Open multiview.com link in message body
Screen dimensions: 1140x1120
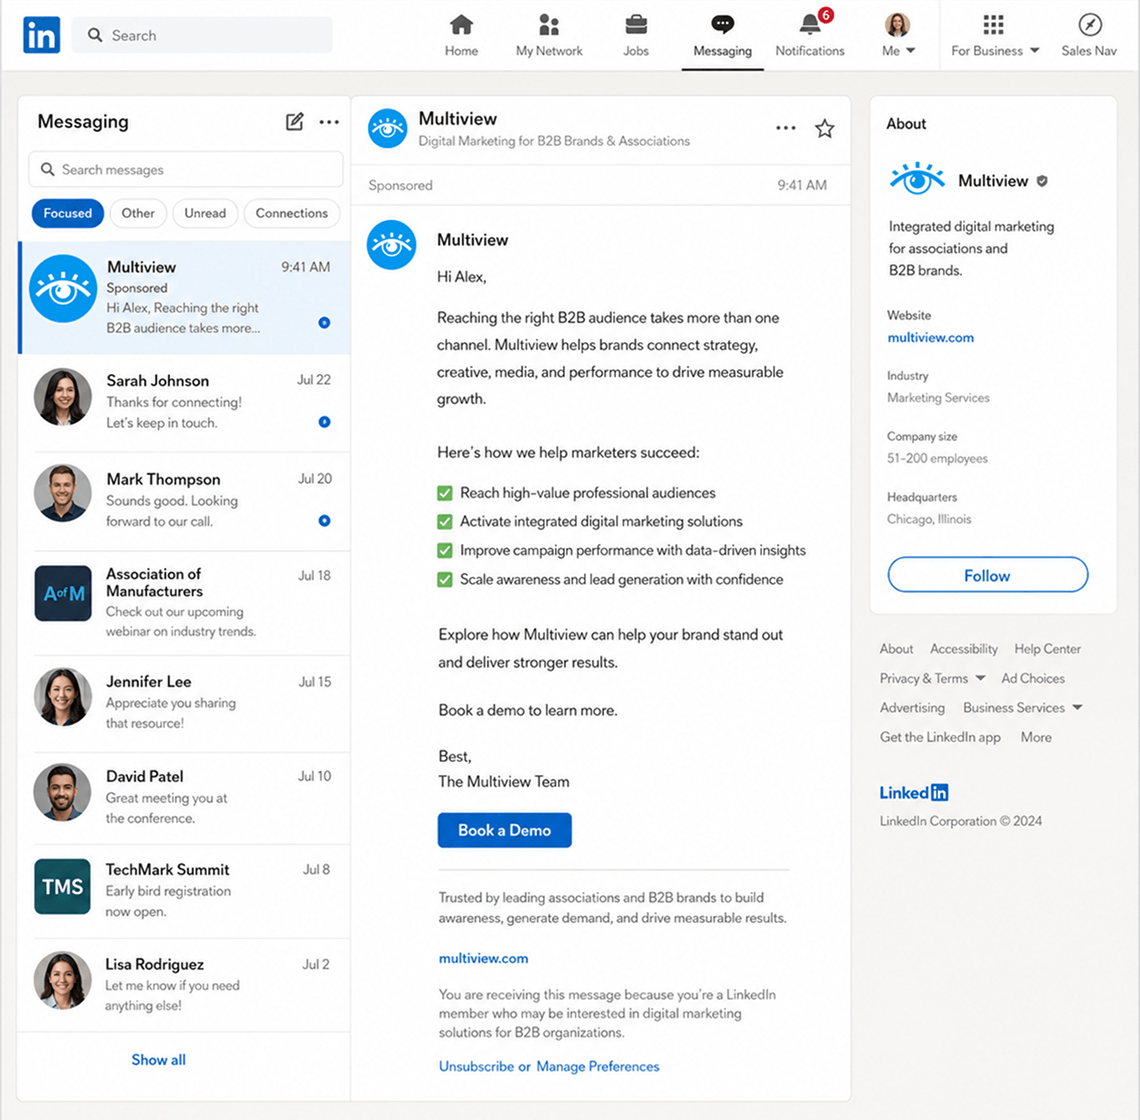click(x=483, y=959)
